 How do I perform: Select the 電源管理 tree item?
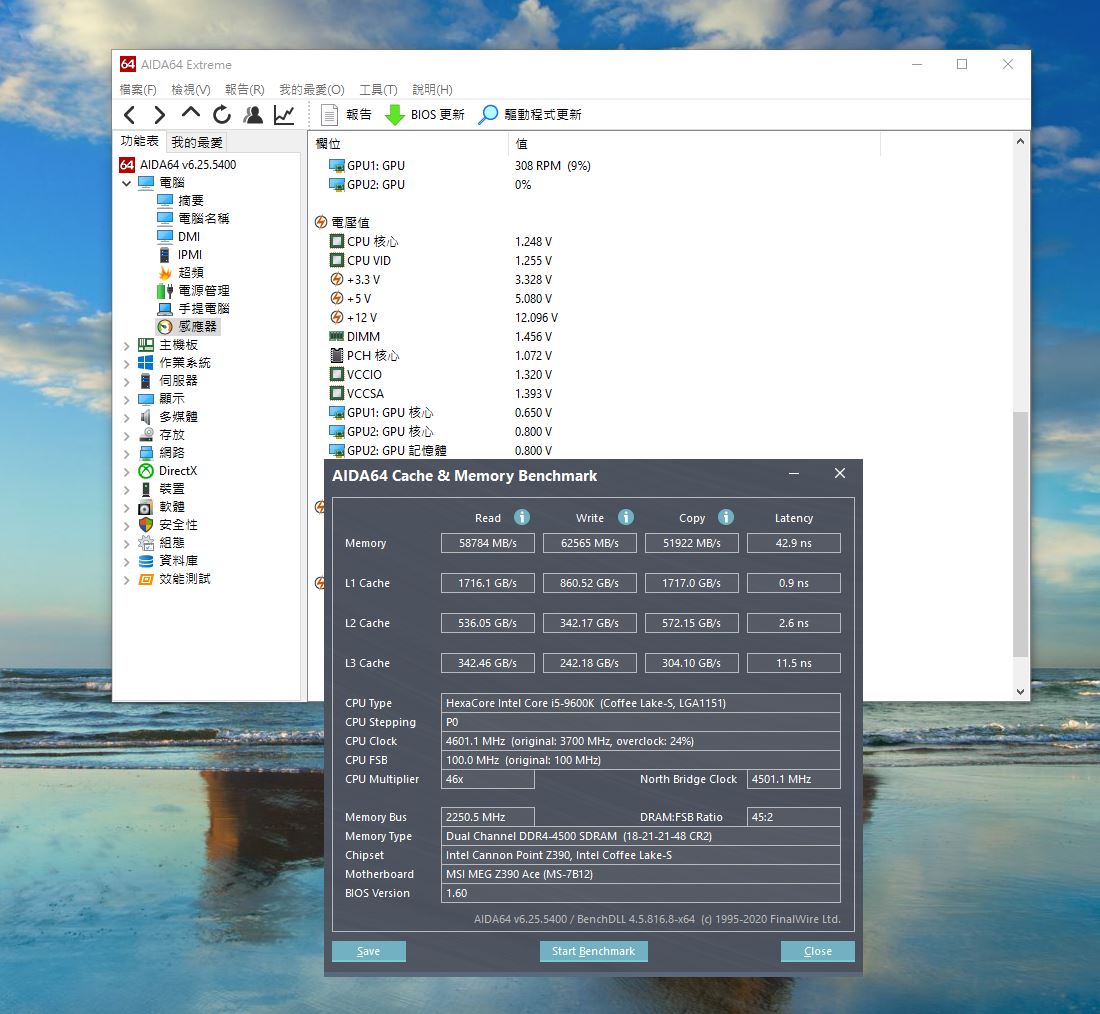193,291
